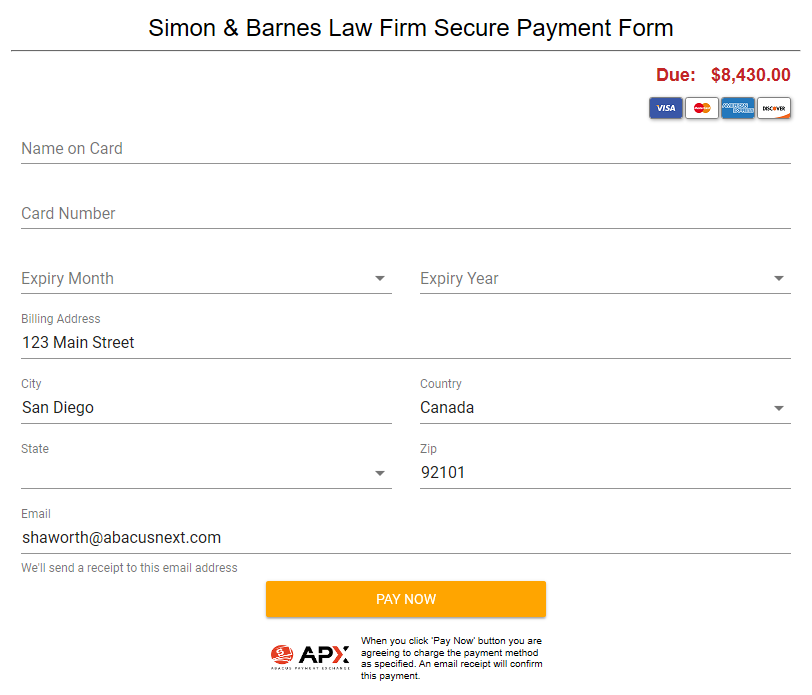Click the APX Abacus Payment Exchange logo
The width and height of the screenshot is (812, 695).
pos(310,657)
